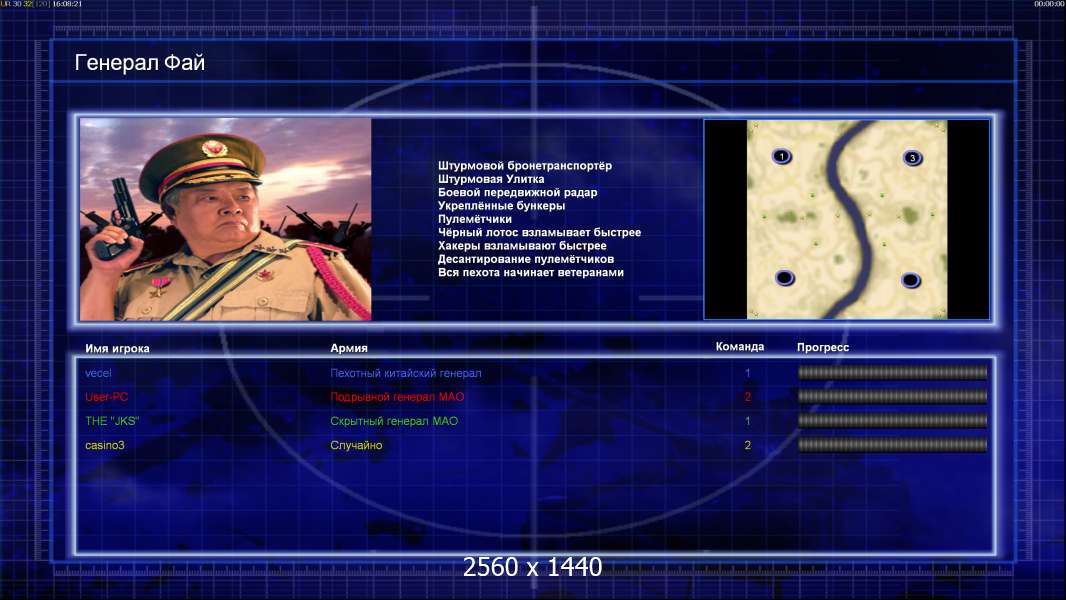Image resolution: width=1066 pixels, height=600 pixels.
Task: Select player 'User-PC' in the red row
Action: [106, 397]
